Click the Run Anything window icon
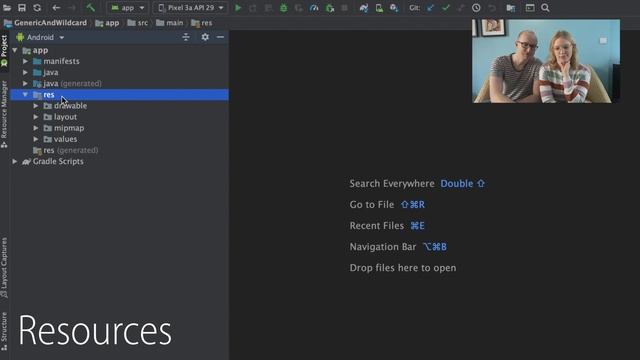Viewport: 640px width, 360px height. 530,8
